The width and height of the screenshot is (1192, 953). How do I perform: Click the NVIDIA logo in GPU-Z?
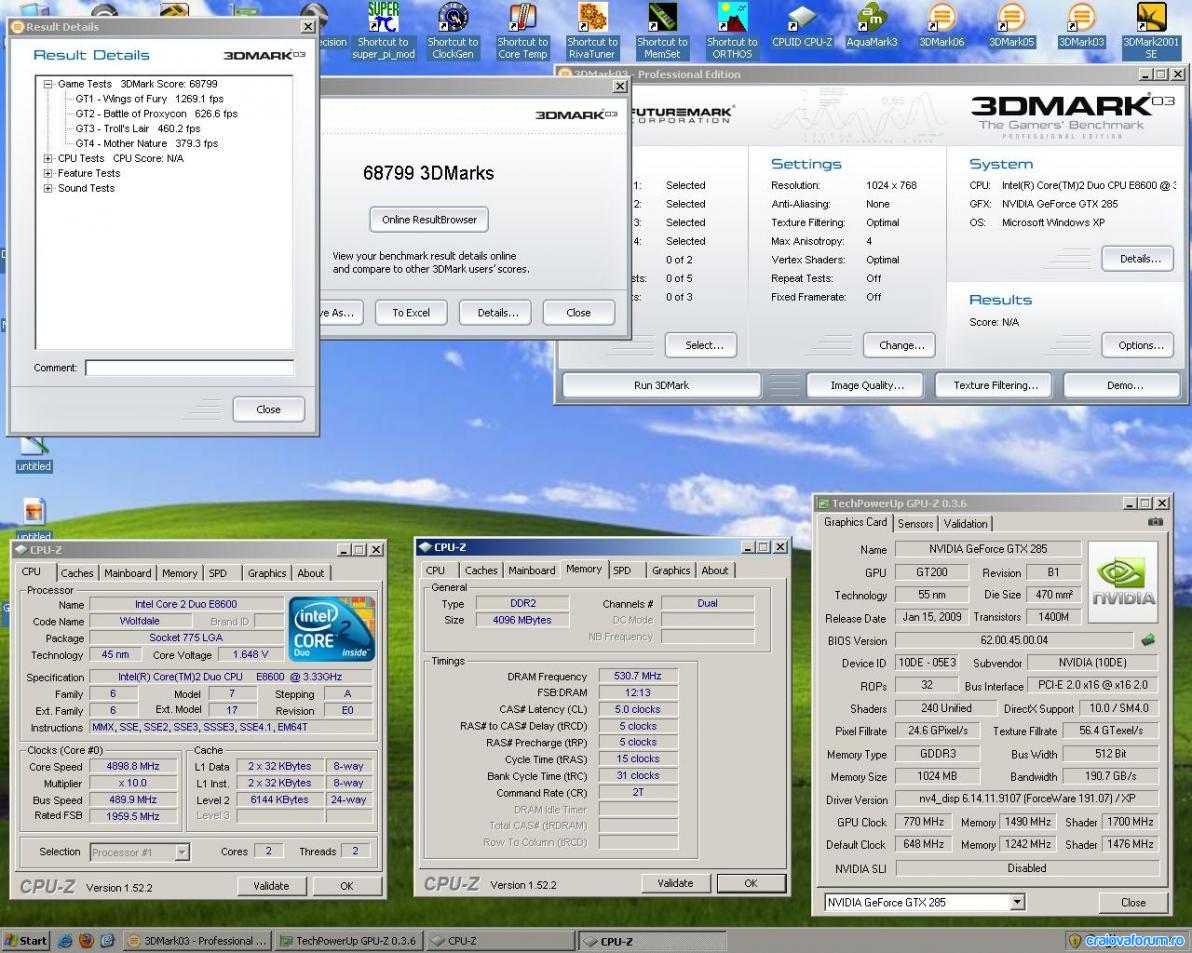(x=1123, y=581)
